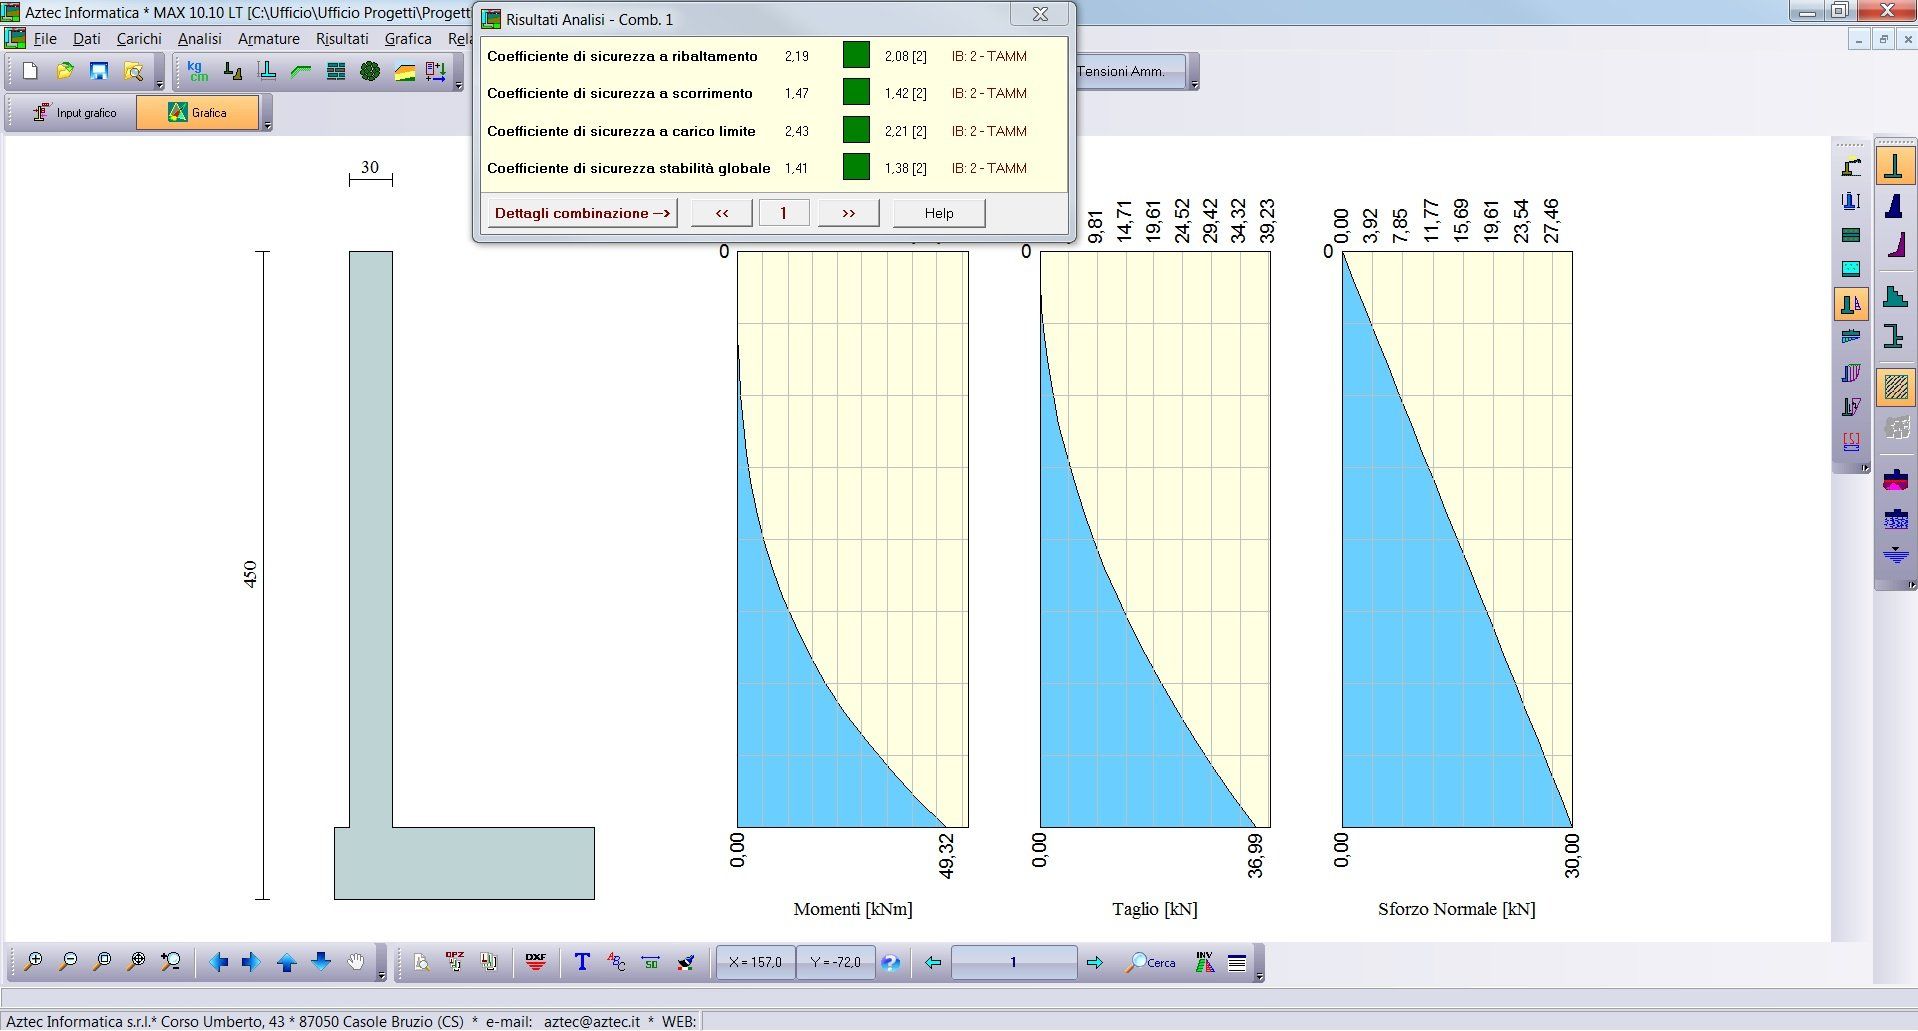Screen dimensions: 1918x1031
Task: Click Help in Risultati Analisi dialog
Action: 938,213
